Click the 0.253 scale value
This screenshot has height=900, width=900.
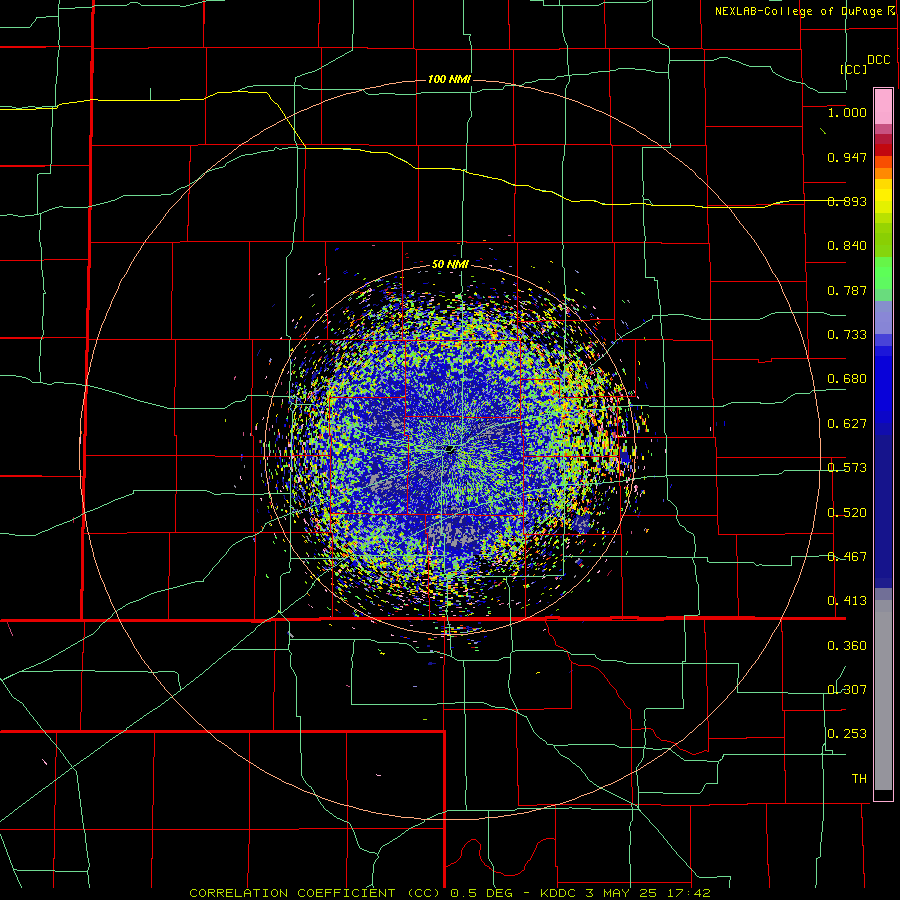(x=847, y=734)
